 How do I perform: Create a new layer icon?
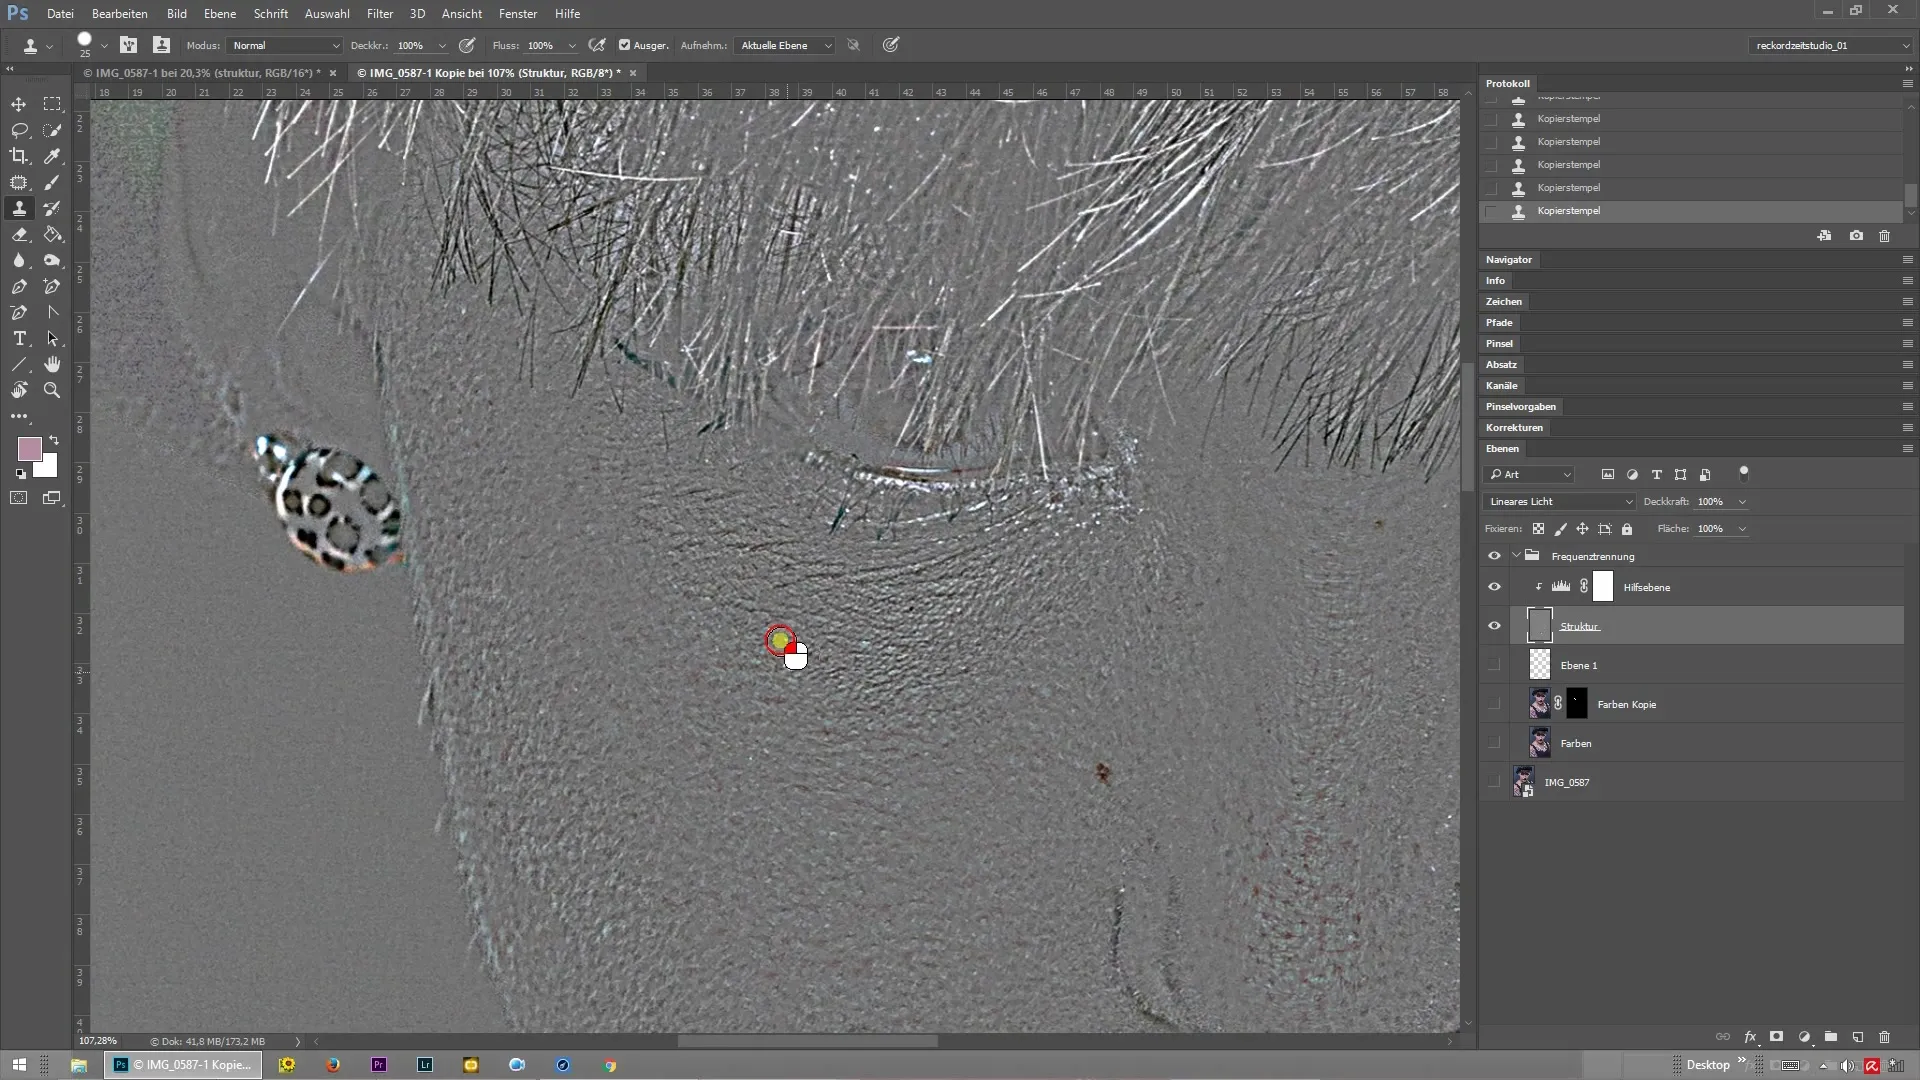tap(1857, 1037)
